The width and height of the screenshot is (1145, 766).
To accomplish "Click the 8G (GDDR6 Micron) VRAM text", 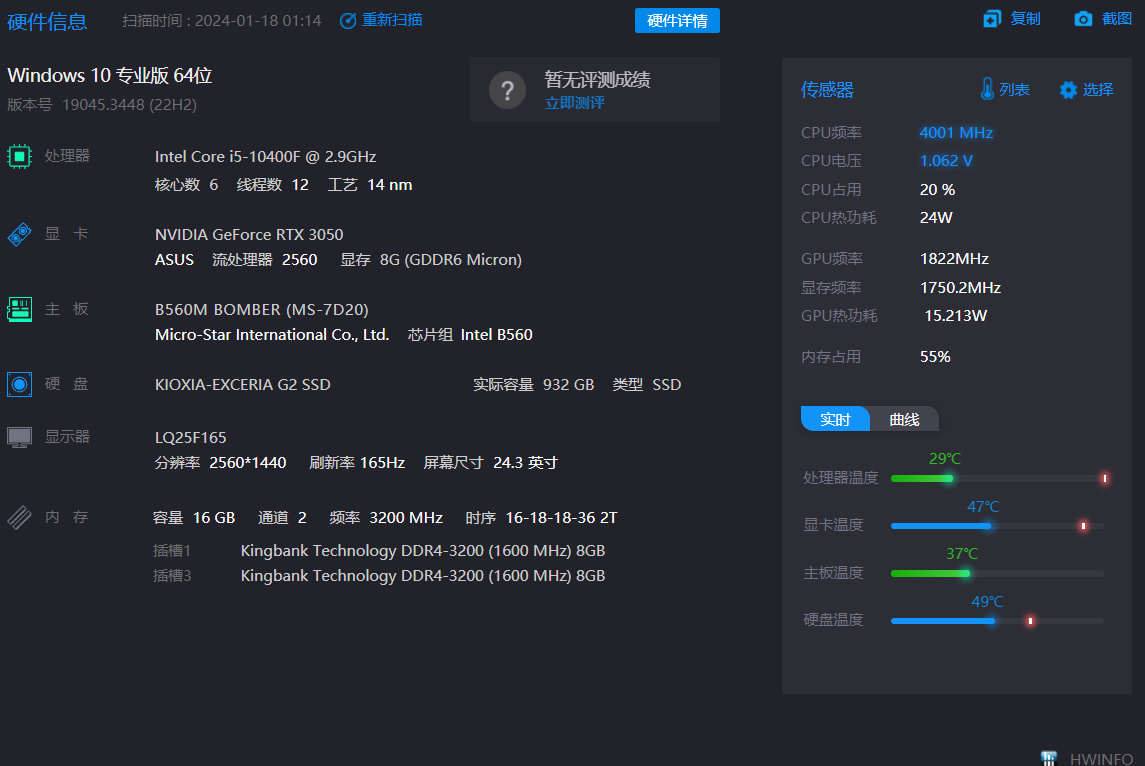I will [x=451, y=260].
